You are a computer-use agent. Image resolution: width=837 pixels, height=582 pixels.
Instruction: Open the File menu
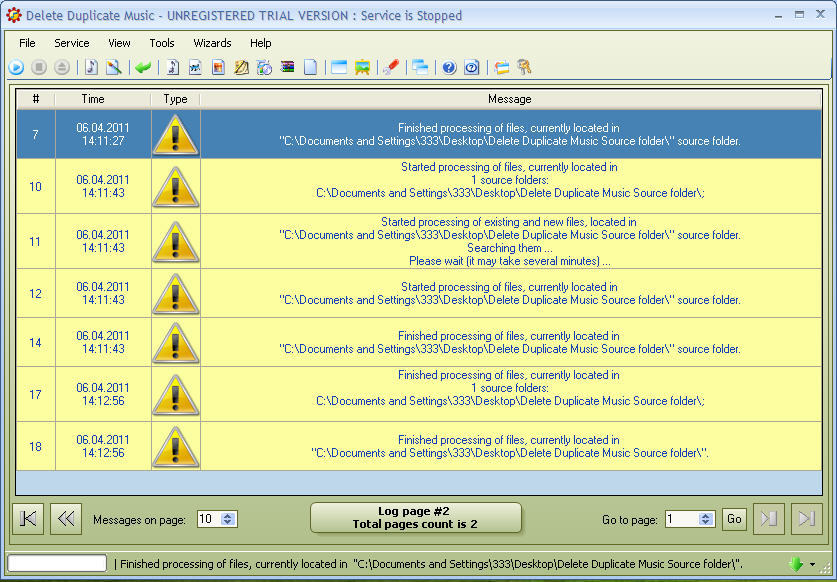coord(27,43)
